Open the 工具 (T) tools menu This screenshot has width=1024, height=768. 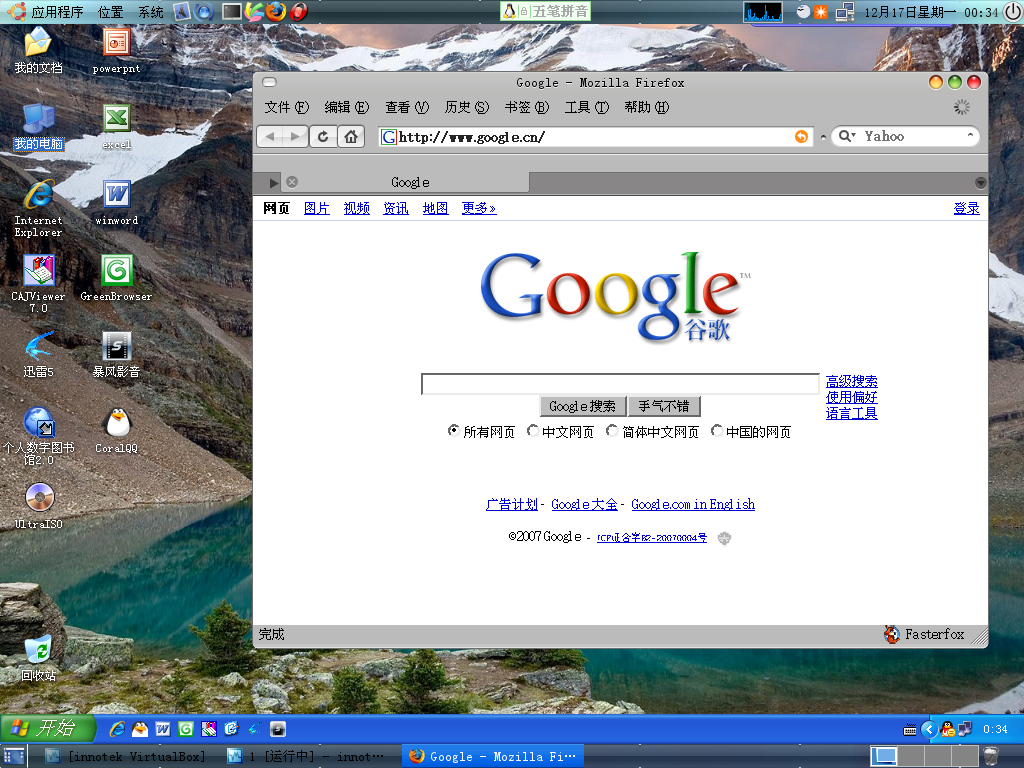click(x=587, y=107)
